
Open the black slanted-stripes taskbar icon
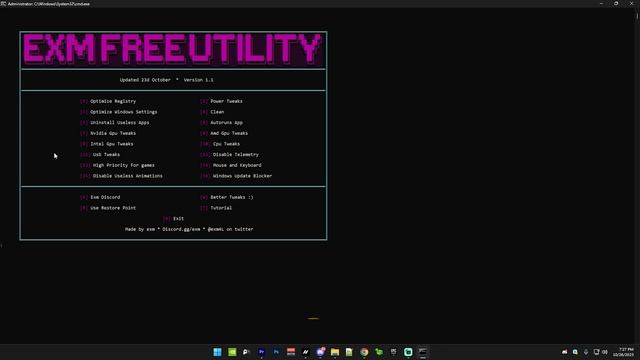pos(305,352)
